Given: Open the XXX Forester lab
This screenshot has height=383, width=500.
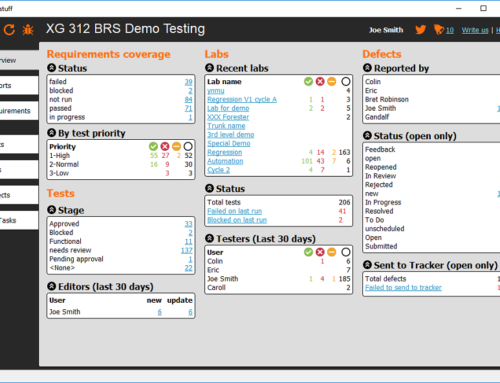Looking at the screenshot, I should coord(228,117).
